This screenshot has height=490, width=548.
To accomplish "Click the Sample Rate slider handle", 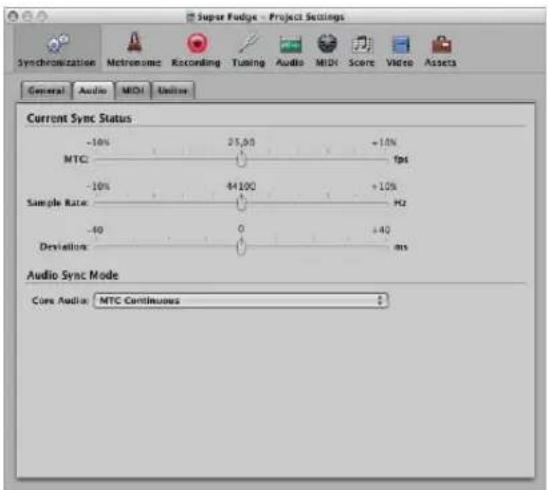I will tap(241, 203).
